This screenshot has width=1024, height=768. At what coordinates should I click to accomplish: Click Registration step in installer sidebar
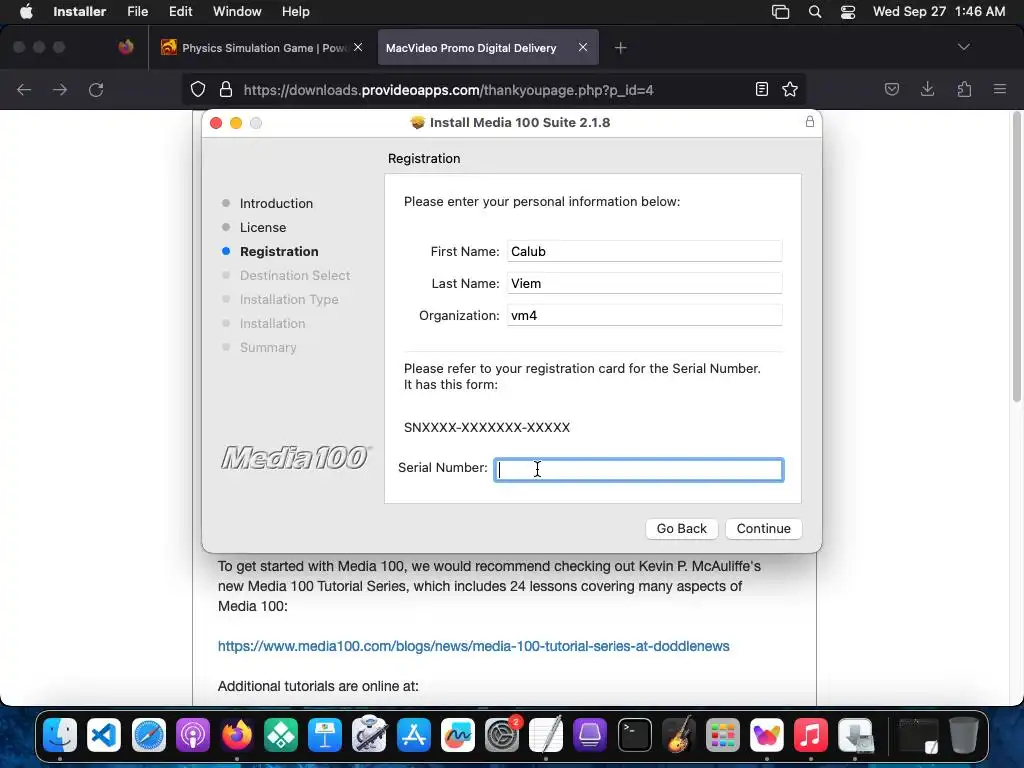pos(279,251)
